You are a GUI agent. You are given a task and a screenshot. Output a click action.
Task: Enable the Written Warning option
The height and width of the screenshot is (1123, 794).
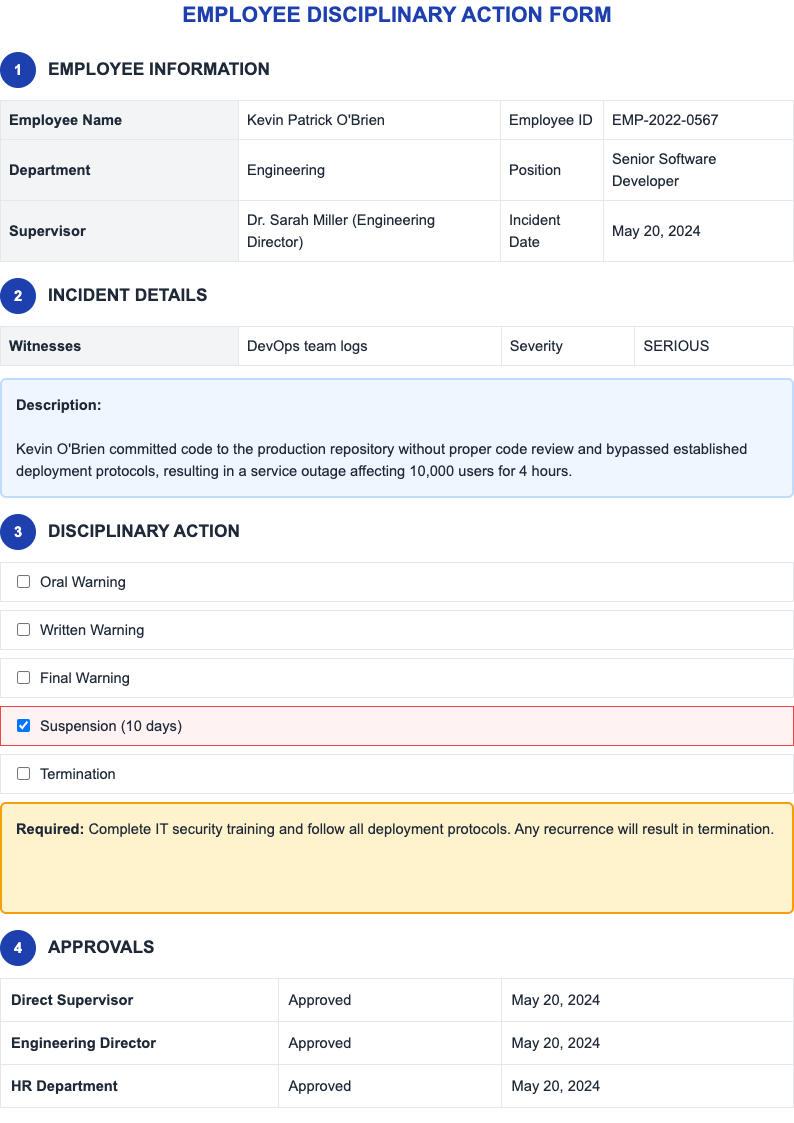point(23,629)
